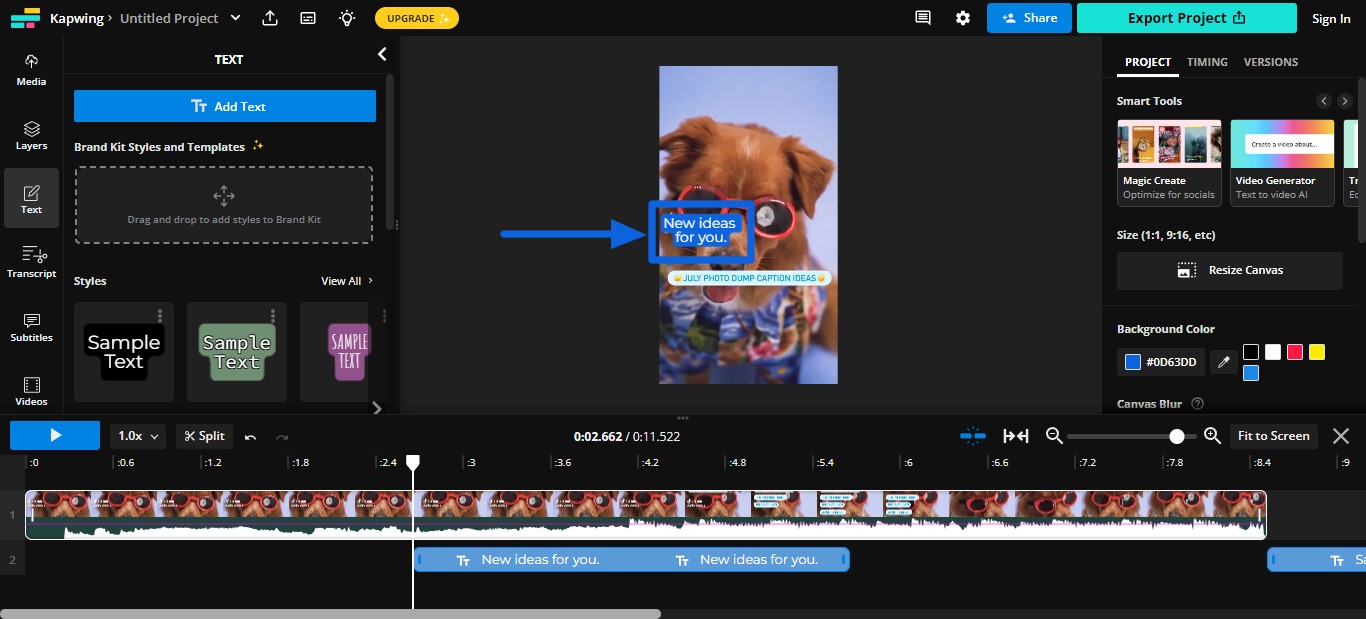This screenshot has height=619, width=1366.
Task: Open the Videos panel
Action: [x=31, y=388]
